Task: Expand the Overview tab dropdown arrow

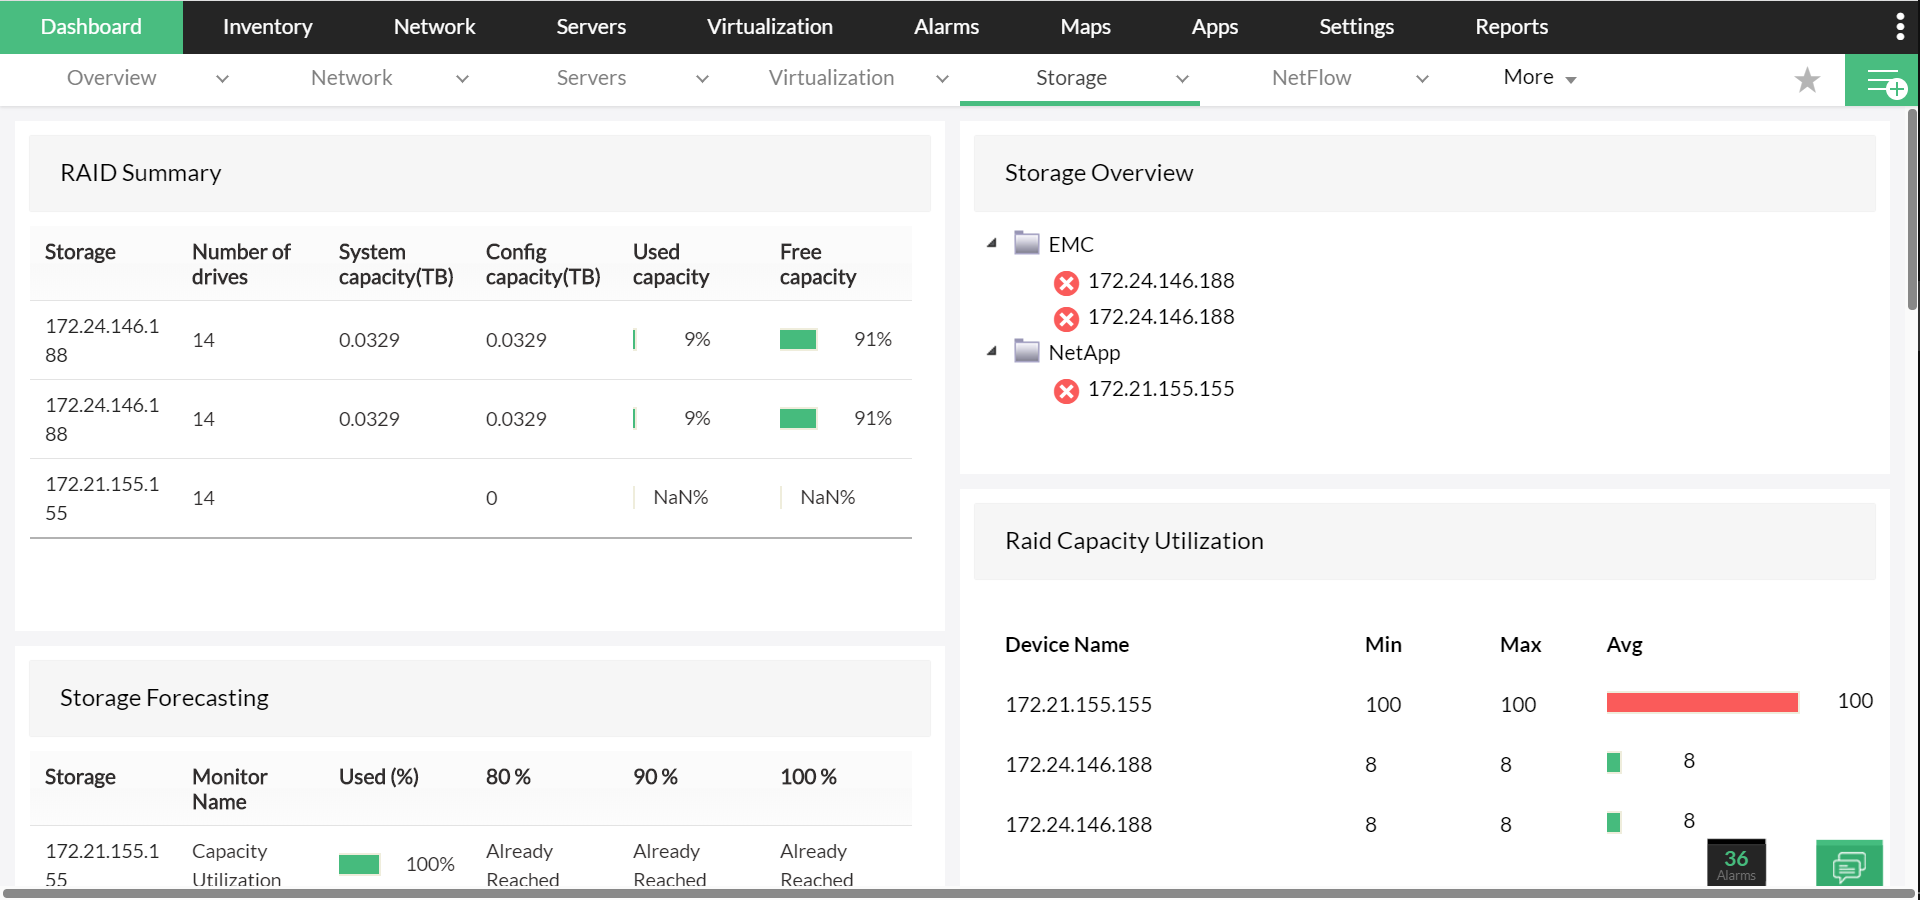Action: click(x=222, y=79)
